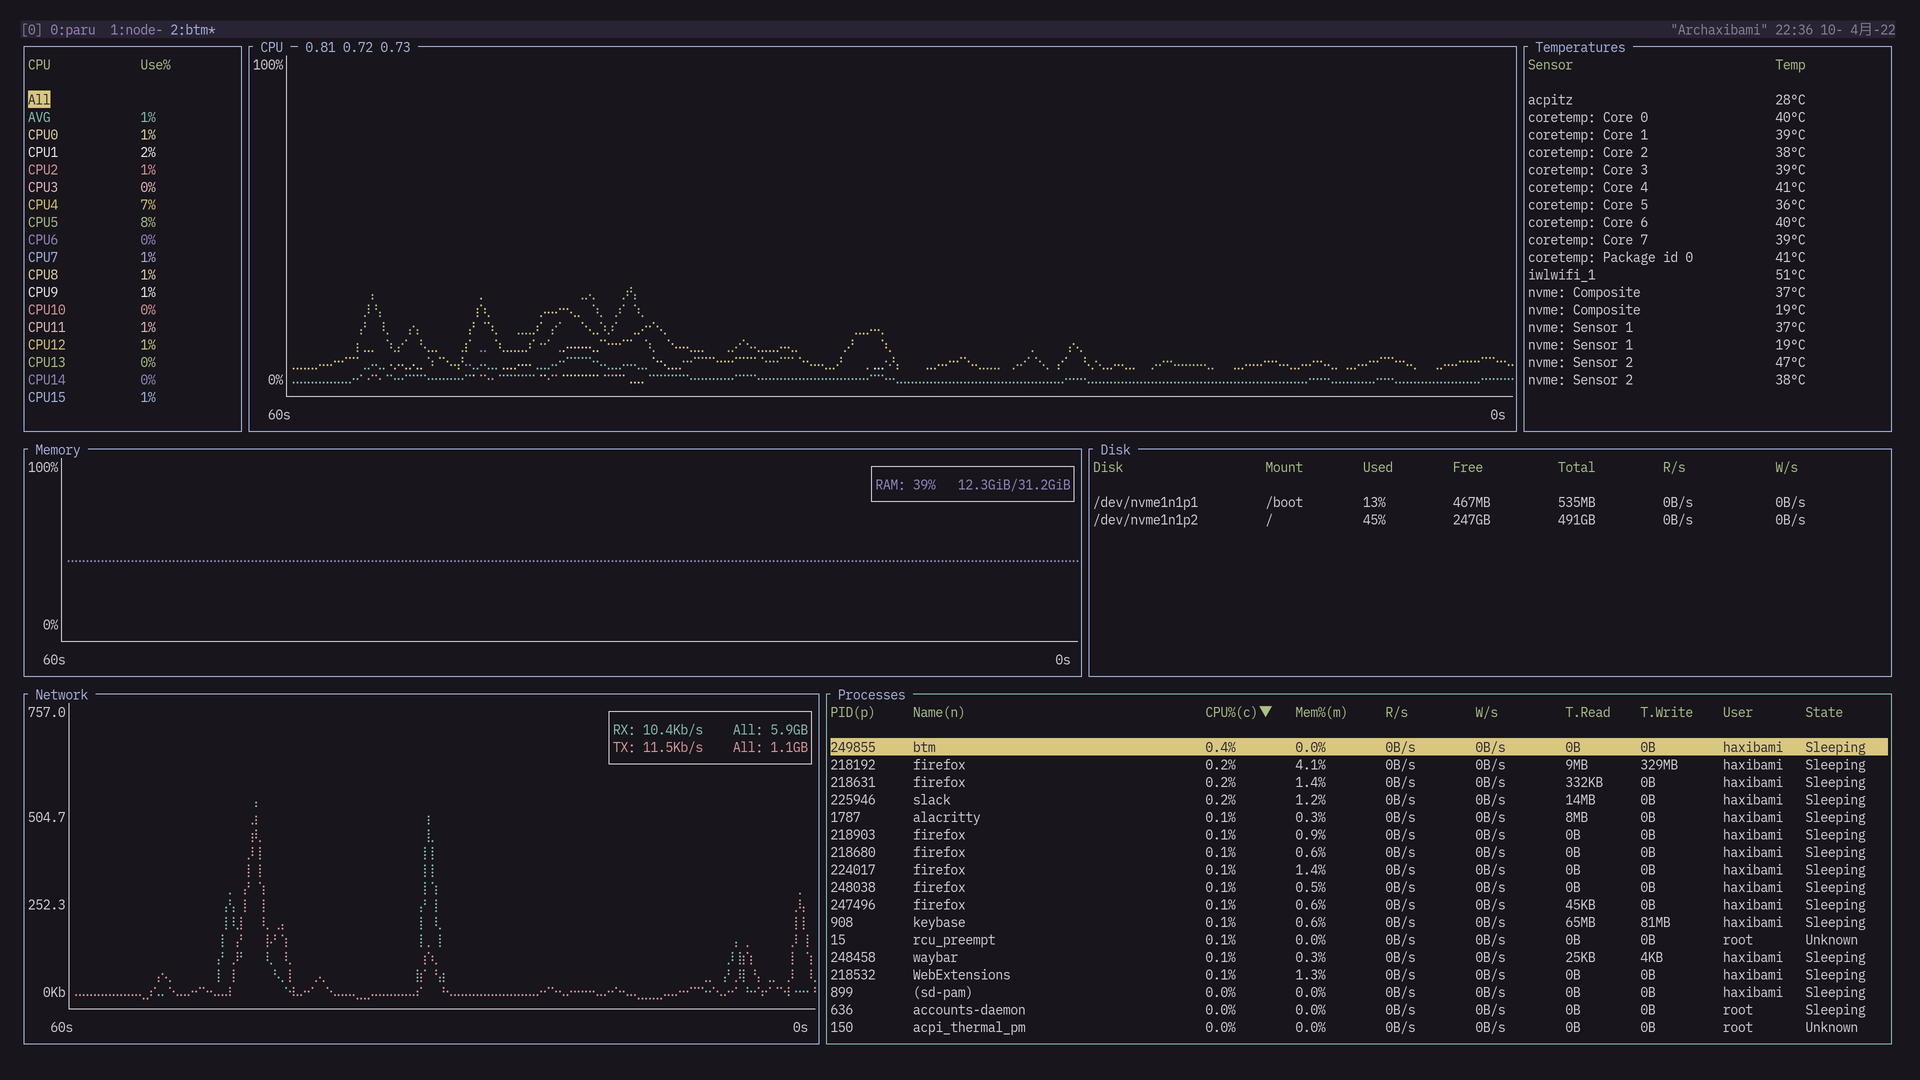Toggle the AVG line in CPU list
This screenshot has height=1080, width=1920.
click(x=39, y=118)
